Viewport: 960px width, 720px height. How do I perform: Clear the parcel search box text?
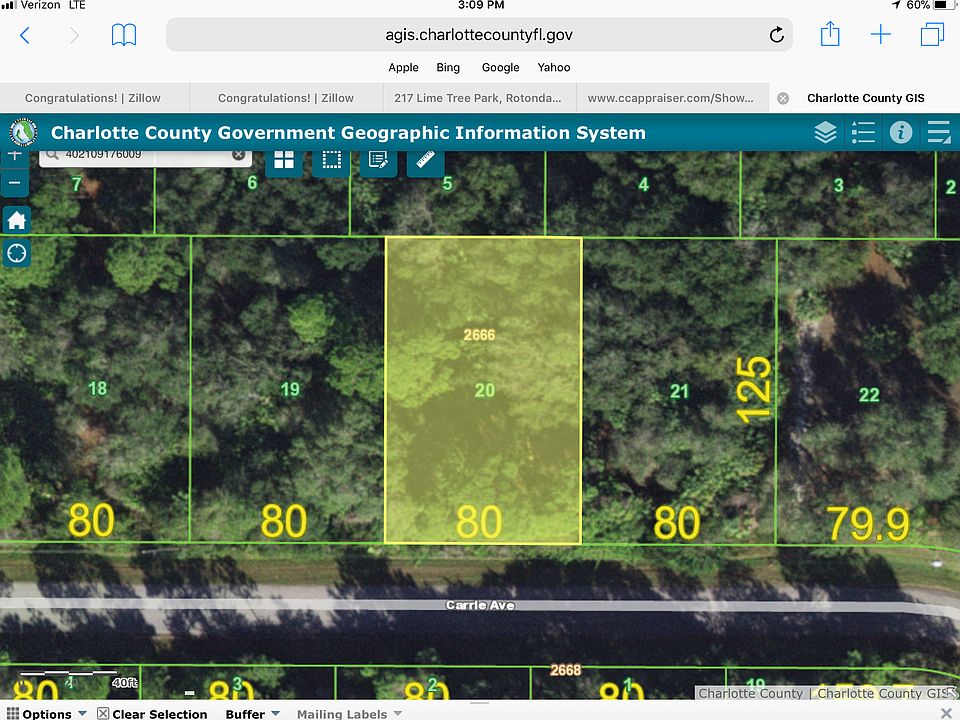[239, 155]
